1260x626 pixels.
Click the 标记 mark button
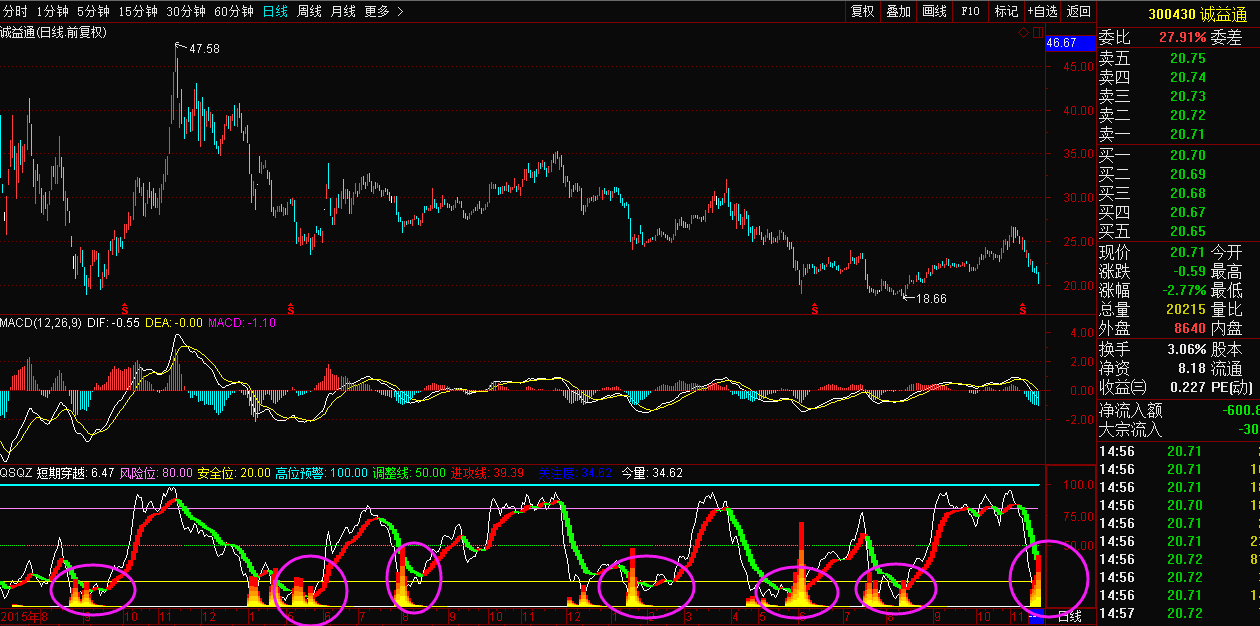tap(1006, 11)
